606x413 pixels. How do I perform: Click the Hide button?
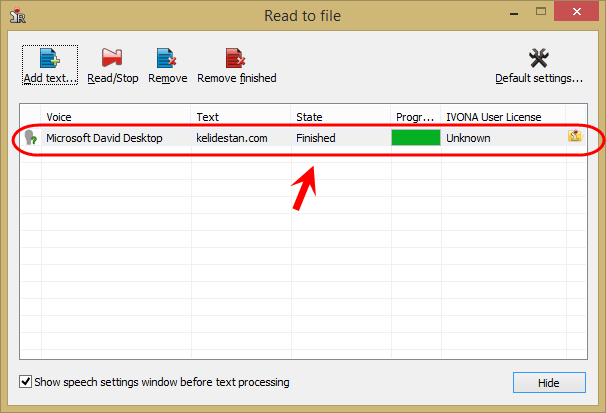[x=549, y=382]
